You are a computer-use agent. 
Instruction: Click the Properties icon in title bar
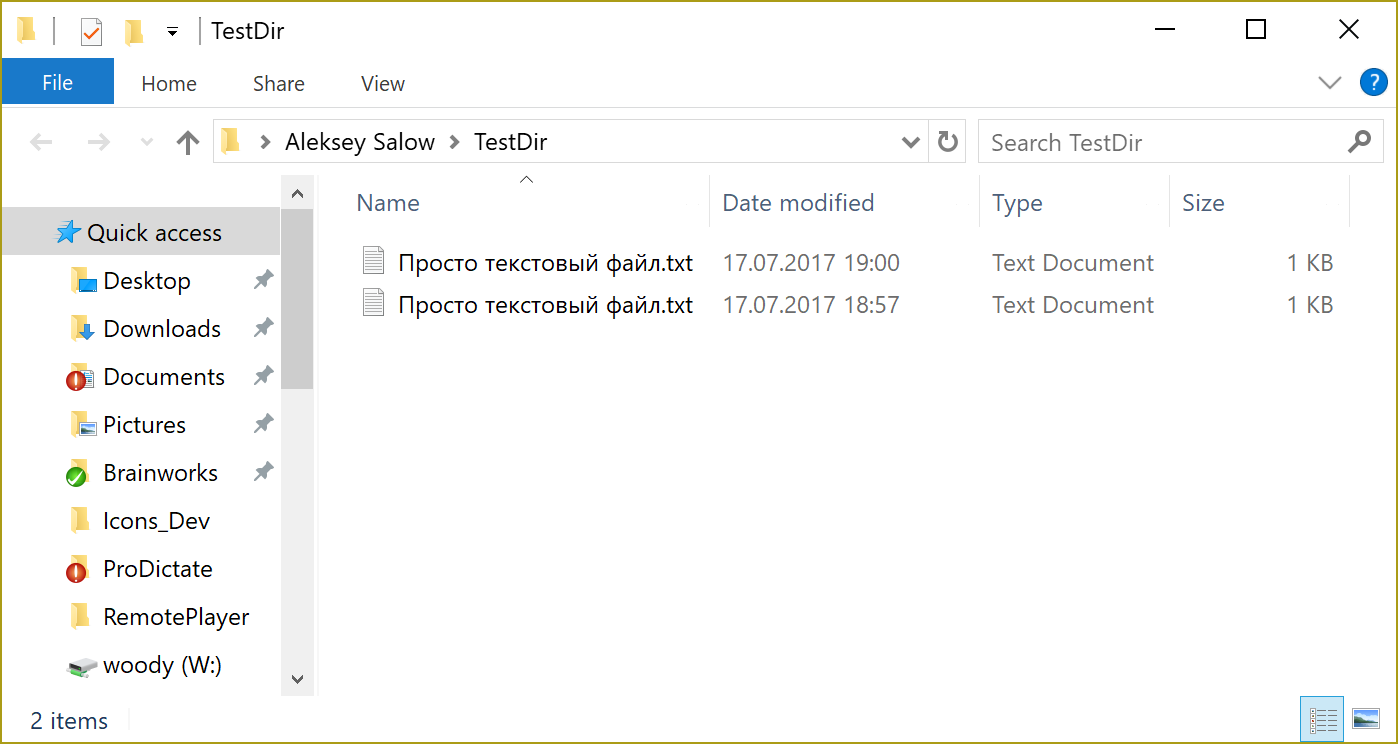(x=91, y=32)
